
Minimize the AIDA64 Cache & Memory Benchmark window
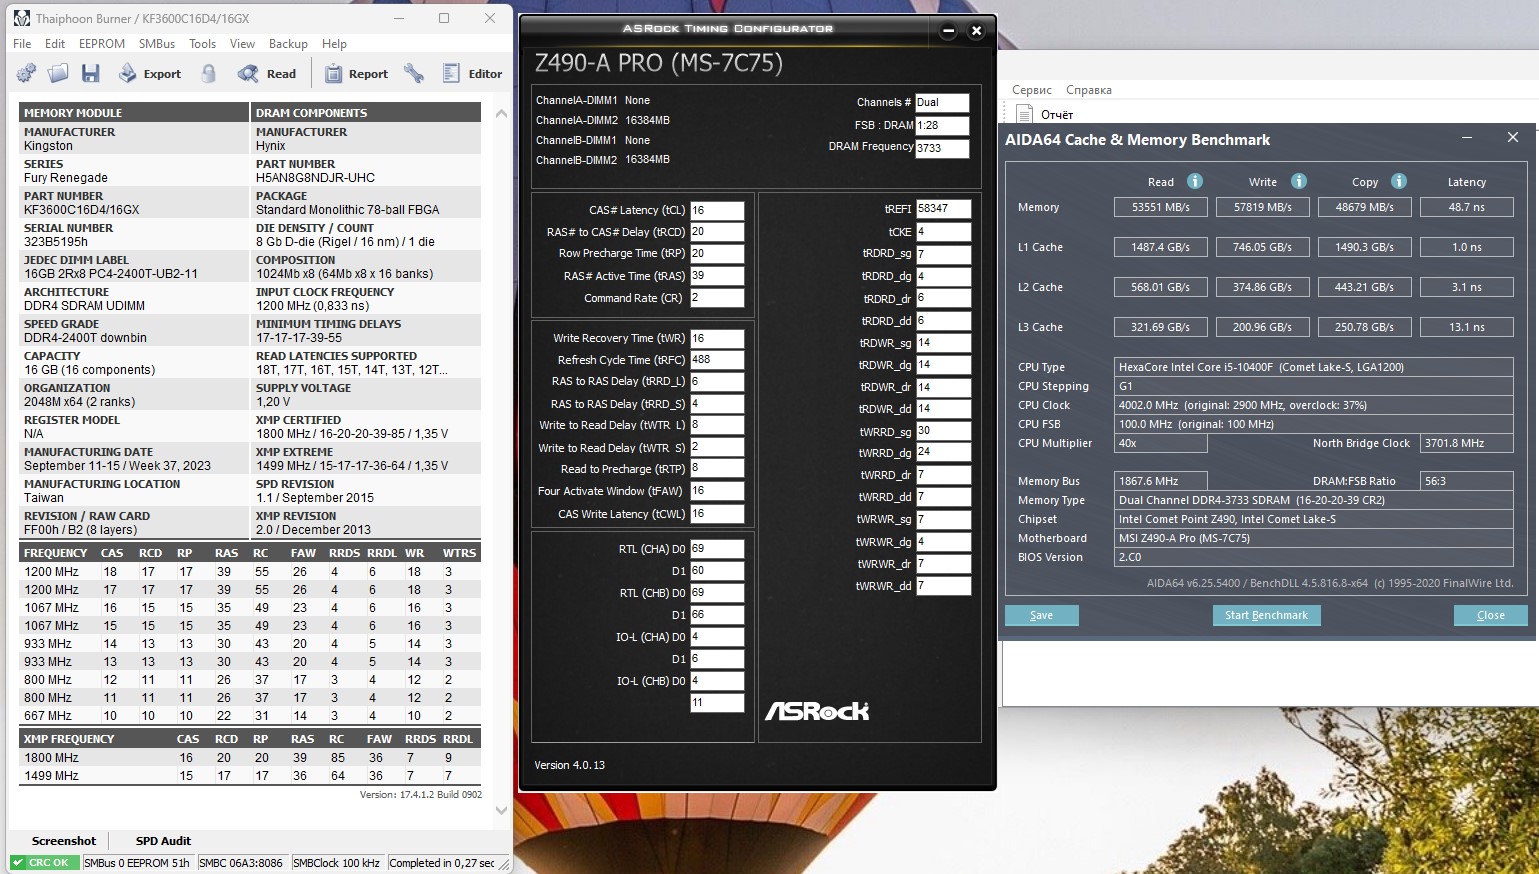(1467, 137)
